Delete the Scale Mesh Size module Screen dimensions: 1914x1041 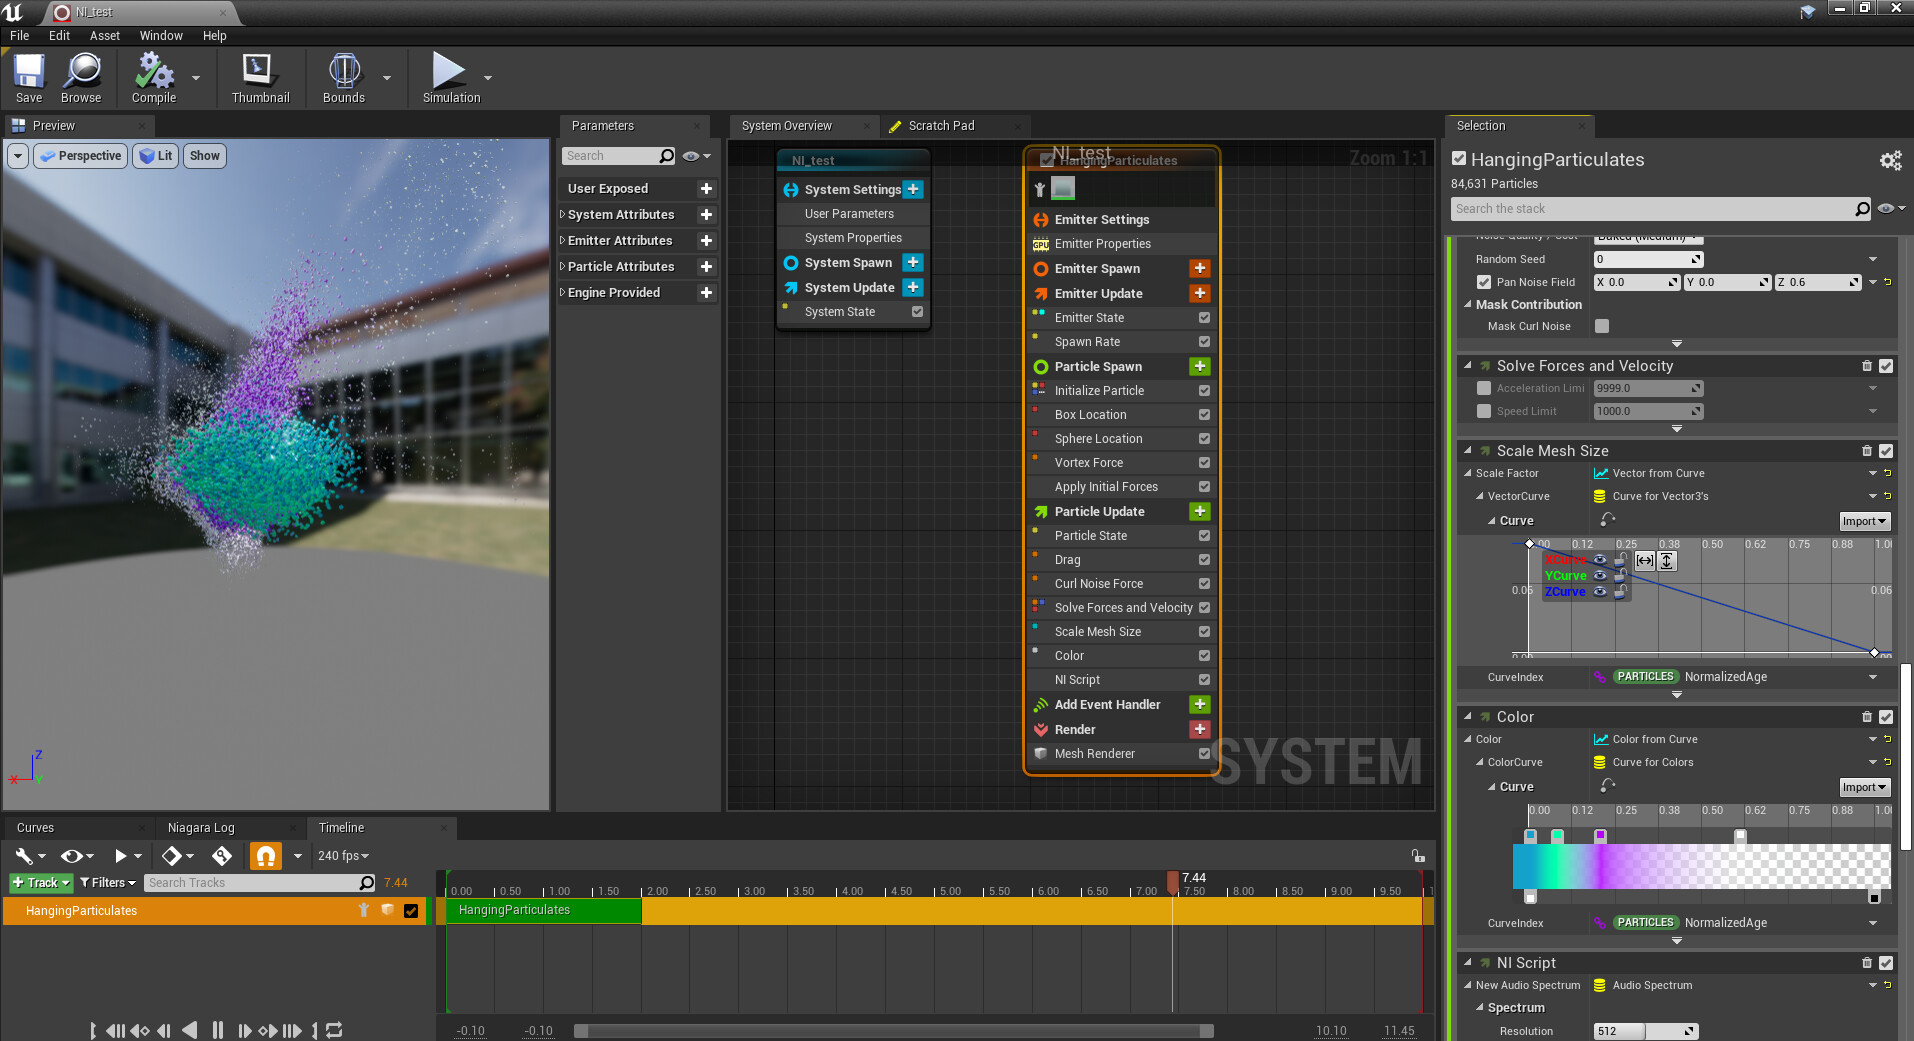[x=1866, y=451]
